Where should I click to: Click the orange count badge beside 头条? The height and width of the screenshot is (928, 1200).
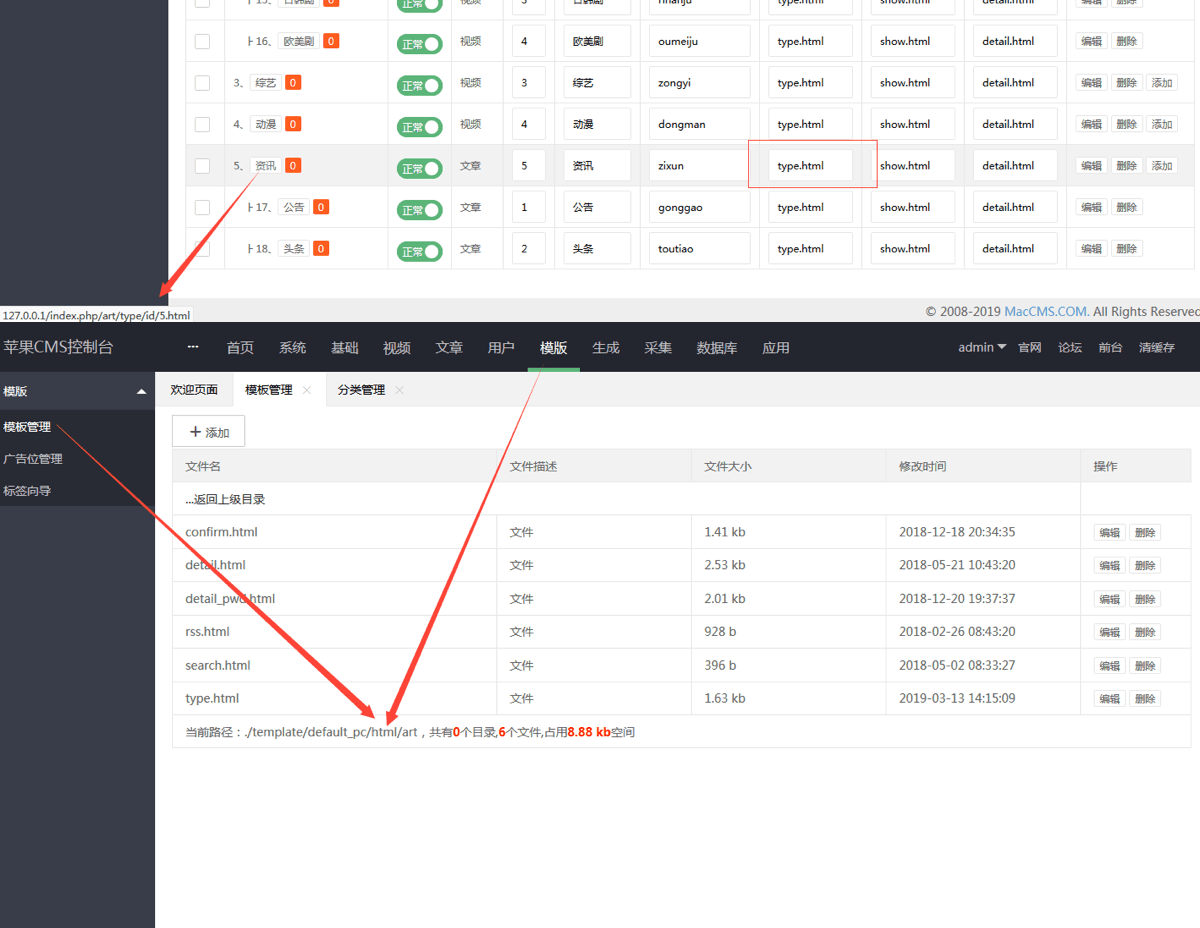coord(321,249)
